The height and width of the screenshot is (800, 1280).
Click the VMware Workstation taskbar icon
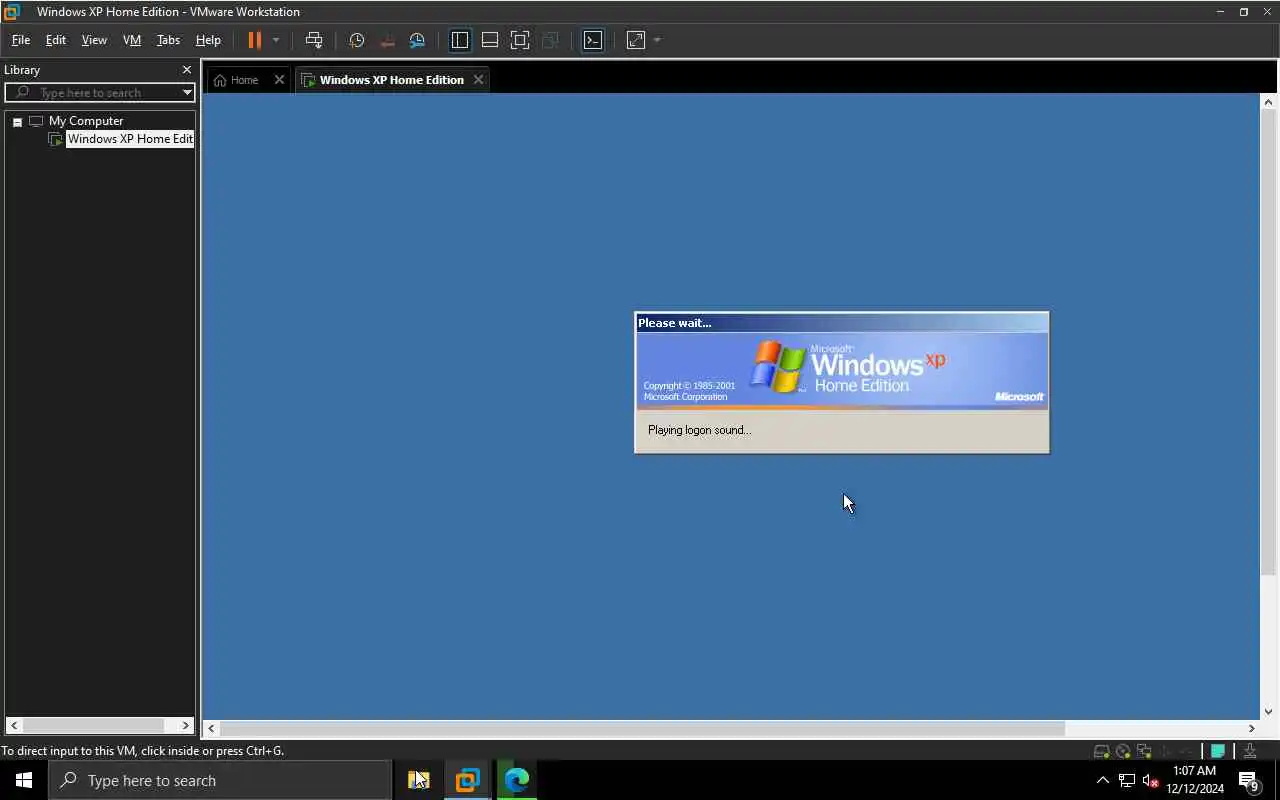coord(467,780)
